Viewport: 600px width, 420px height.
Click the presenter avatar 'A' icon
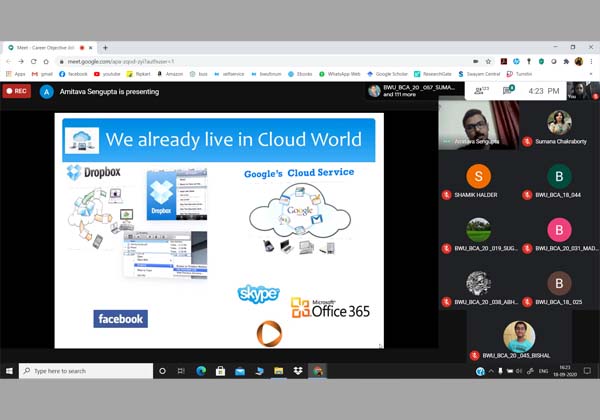pyautogui.click(x=47, y=92)
